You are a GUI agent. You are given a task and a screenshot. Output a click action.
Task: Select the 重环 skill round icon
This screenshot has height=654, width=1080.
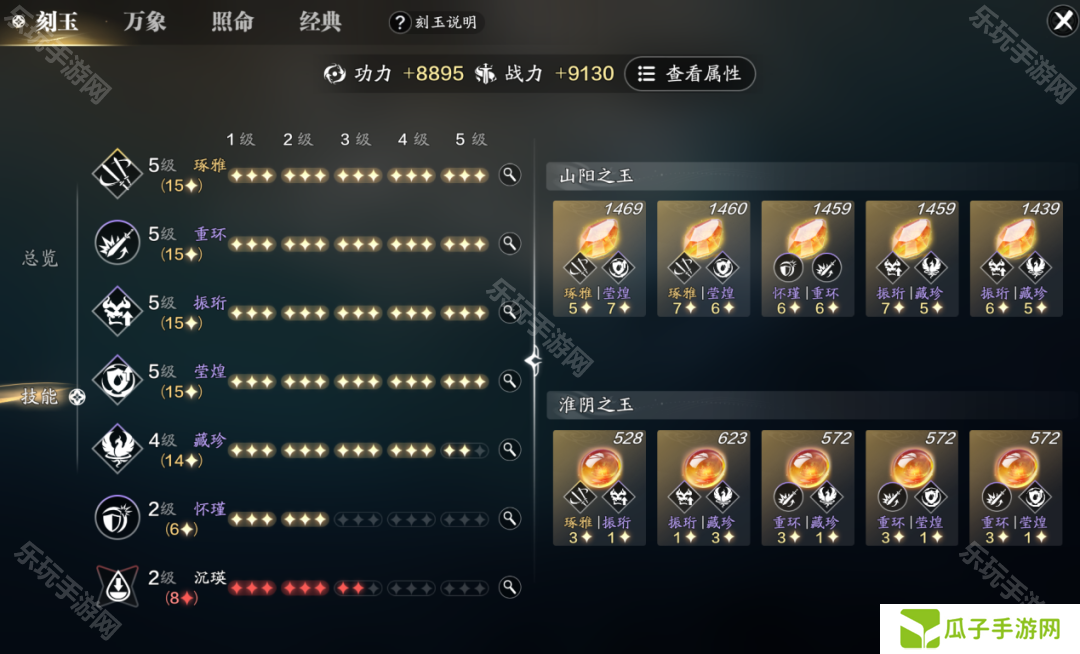117,242
